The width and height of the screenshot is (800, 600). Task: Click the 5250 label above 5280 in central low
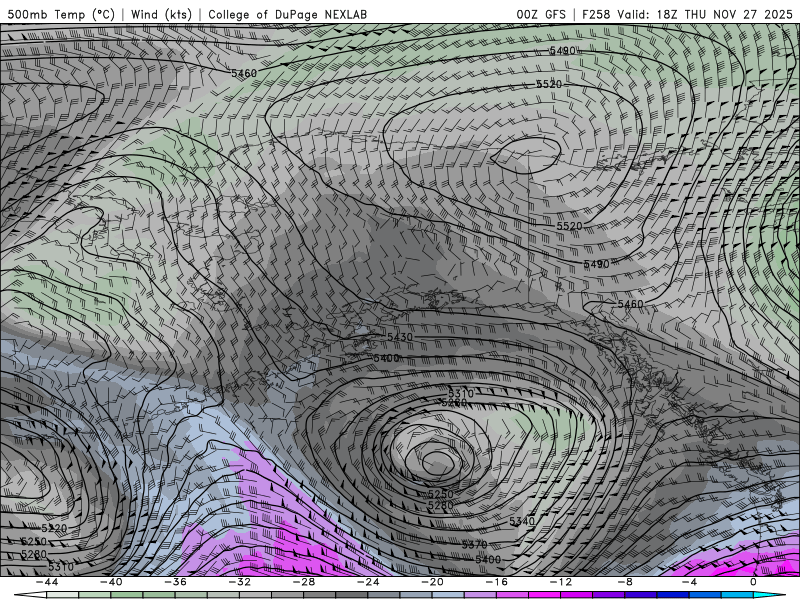tap(440, 494)
